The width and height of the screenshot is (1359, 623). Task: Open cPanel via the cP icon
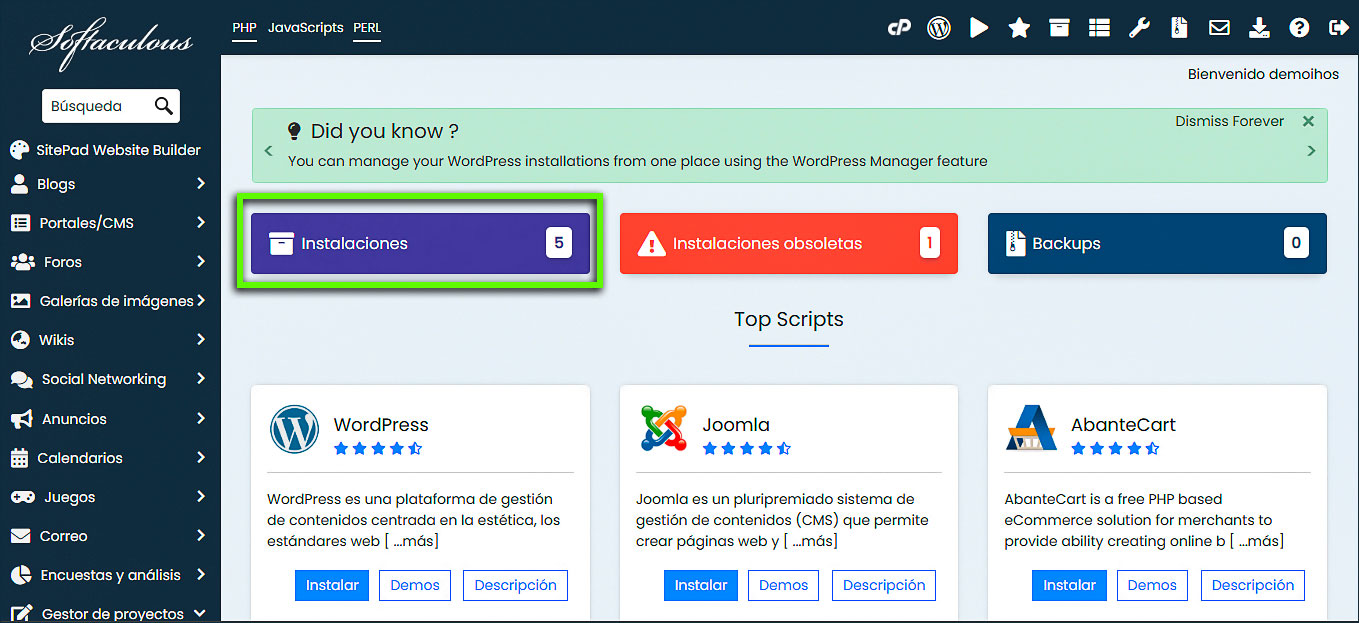899,28
